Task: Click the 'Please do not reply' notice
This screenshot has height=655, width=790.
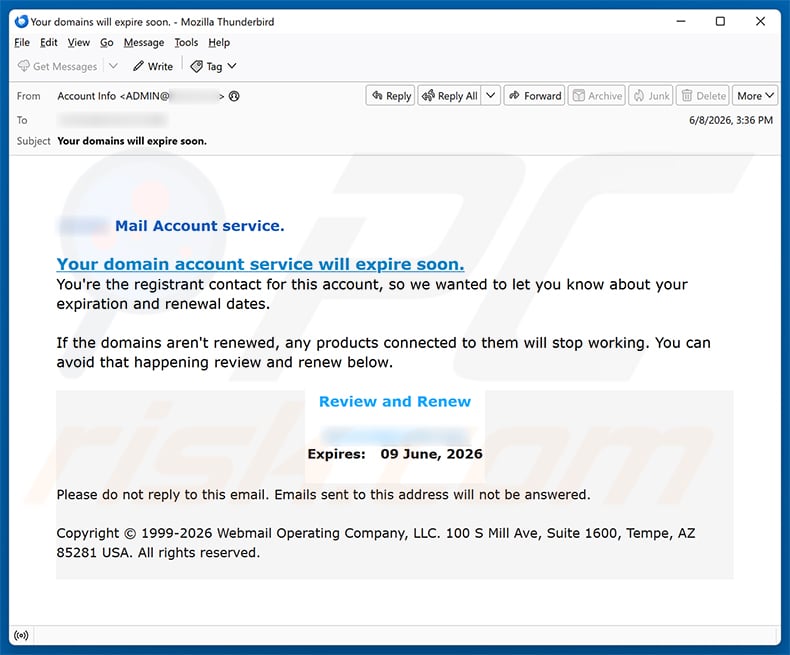Action: (x=323, y=495)
